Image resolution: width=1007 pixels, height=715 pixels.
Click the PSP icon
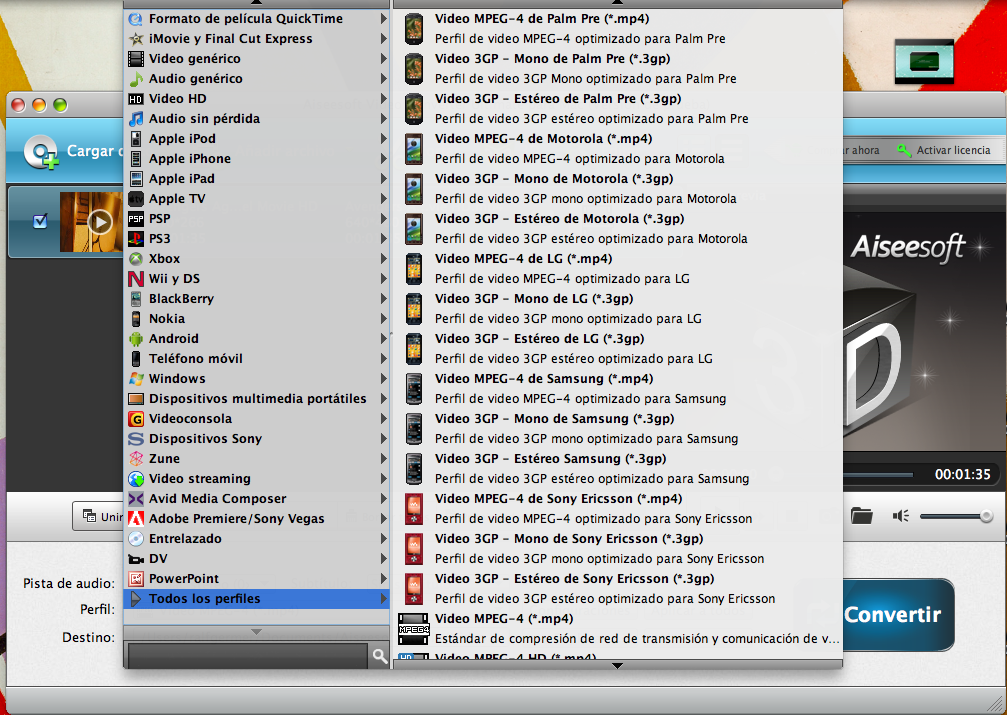pyautogui.click(x=136, y=218)
